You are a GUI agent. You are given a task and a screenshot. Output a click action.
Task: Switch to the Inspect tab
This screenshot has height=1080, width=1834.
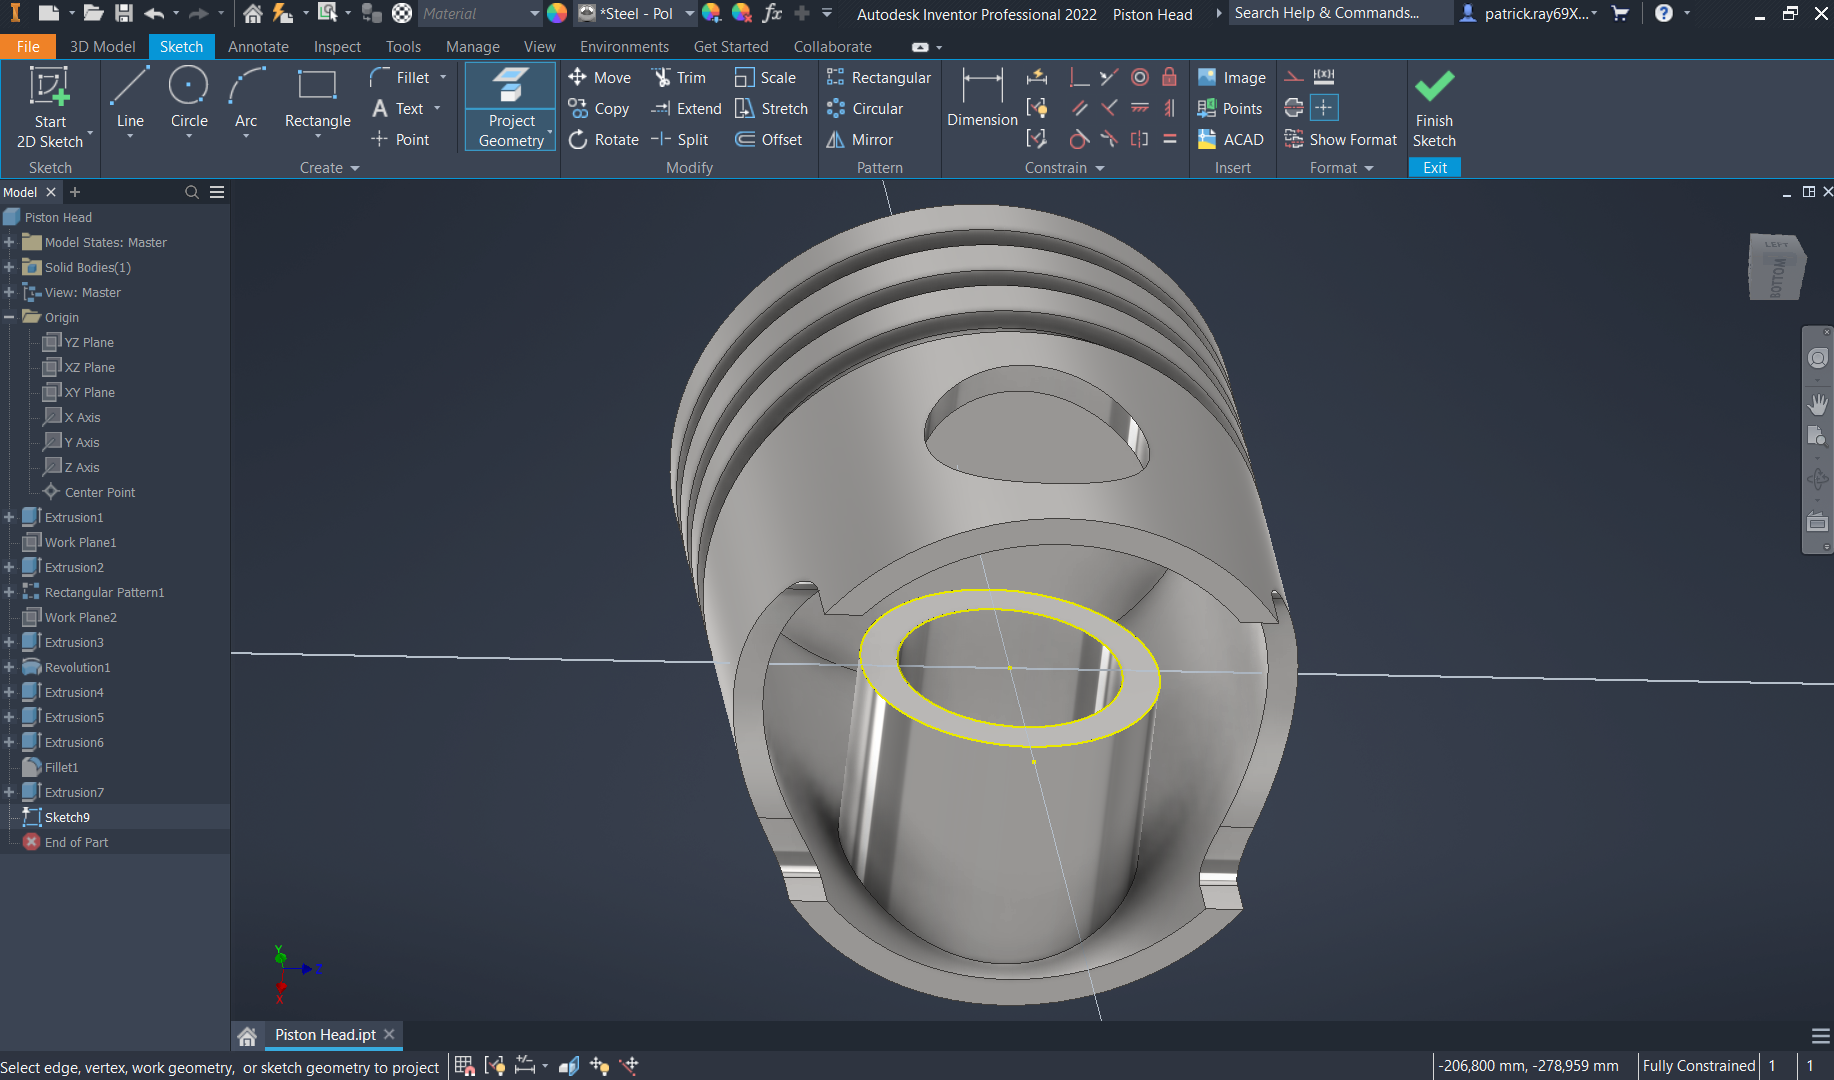[337, 46]
